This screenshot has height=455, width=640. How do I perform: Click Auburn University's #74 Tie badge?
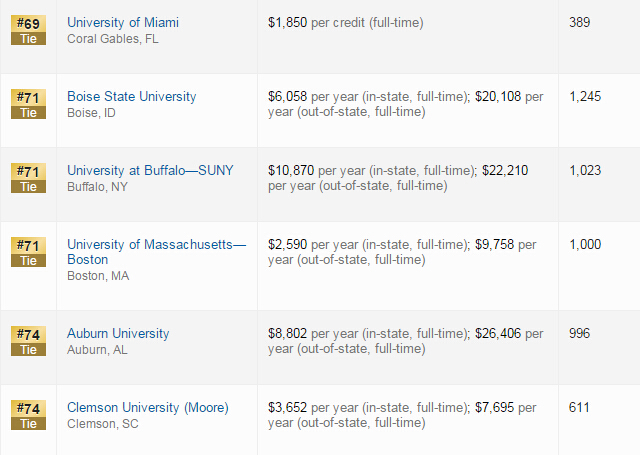pyautogui.click(x=29, y=341)
